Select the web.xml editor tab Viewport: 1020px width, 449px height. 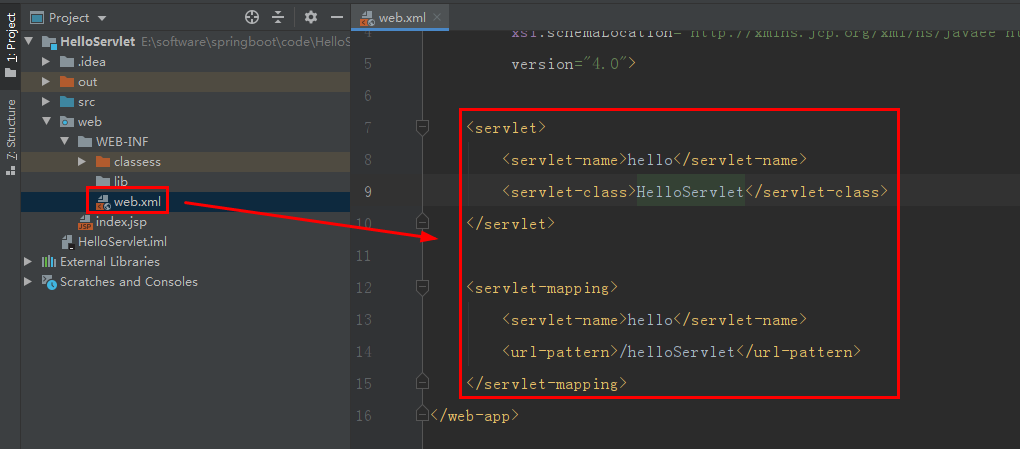(x=400, y=18)
